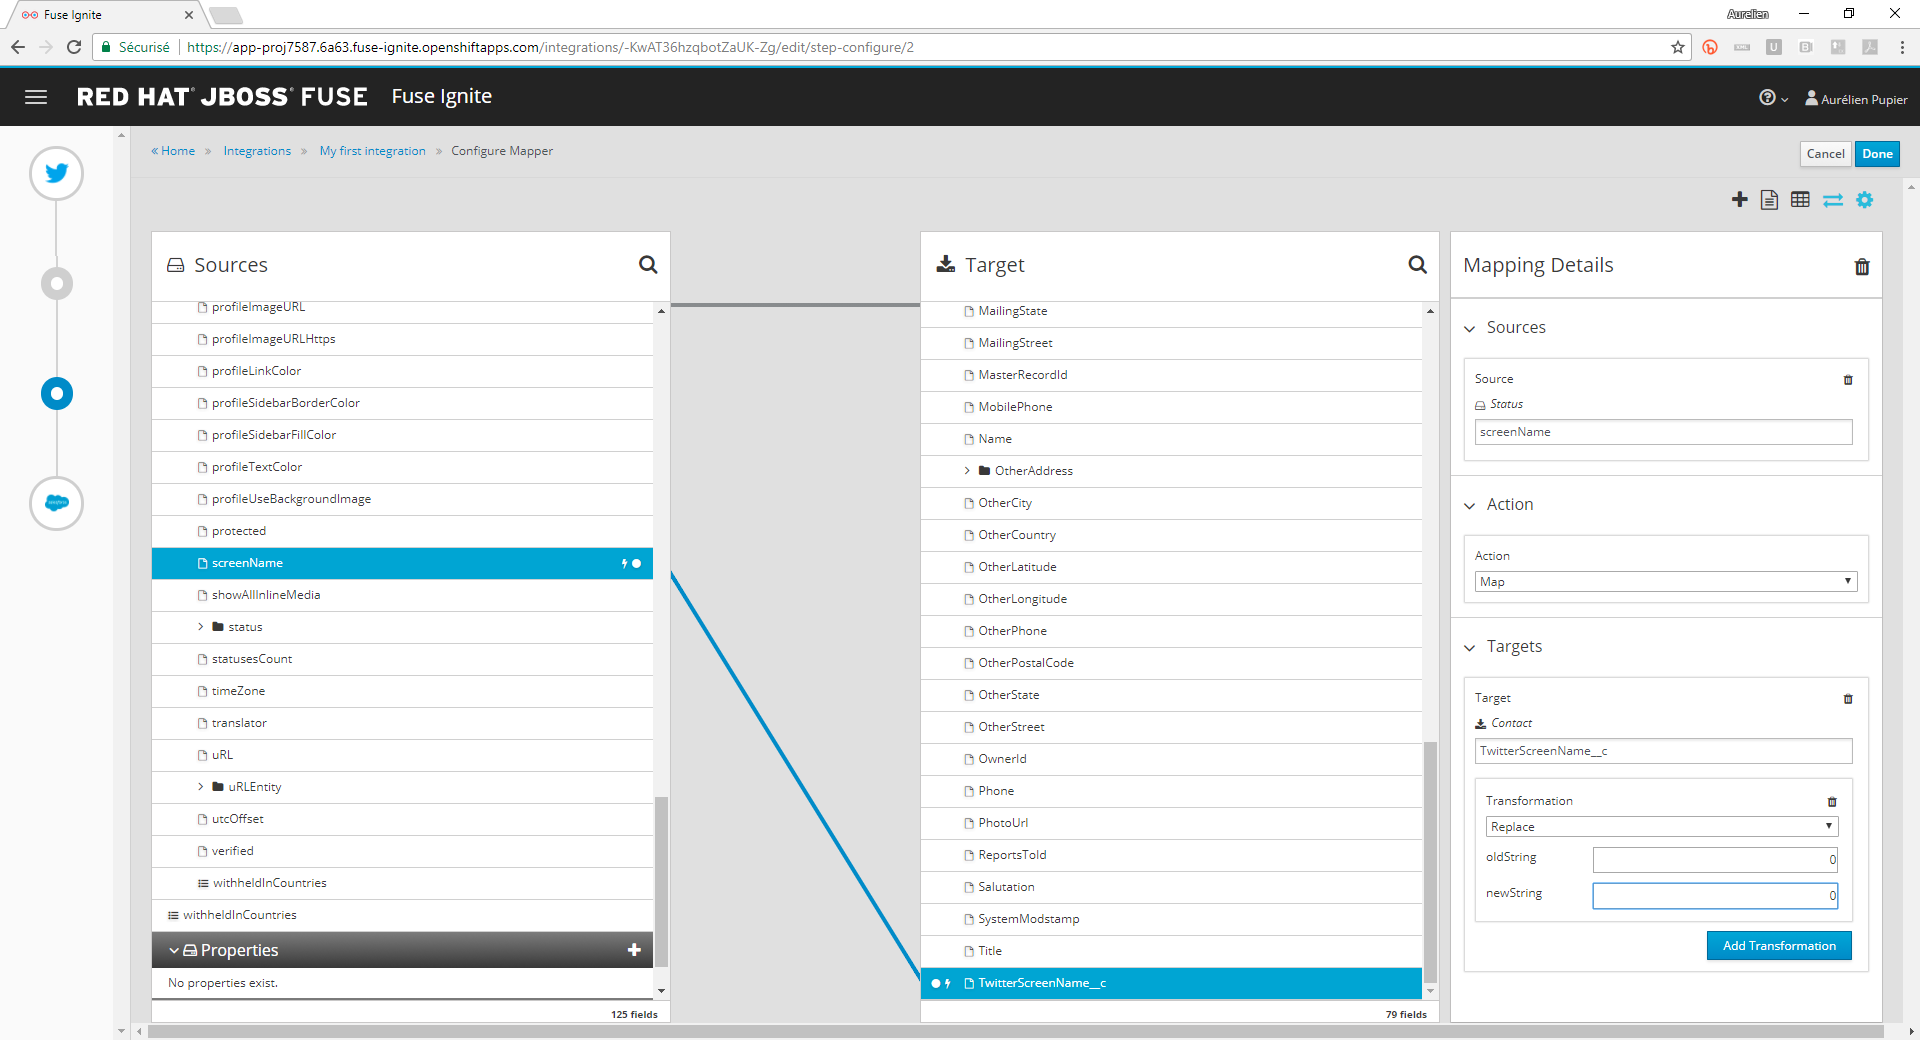Screen dimensions: 1920x1040
Task: Remove the Replace transformation with its trash icon
Action: click(x=1831, y=801)
